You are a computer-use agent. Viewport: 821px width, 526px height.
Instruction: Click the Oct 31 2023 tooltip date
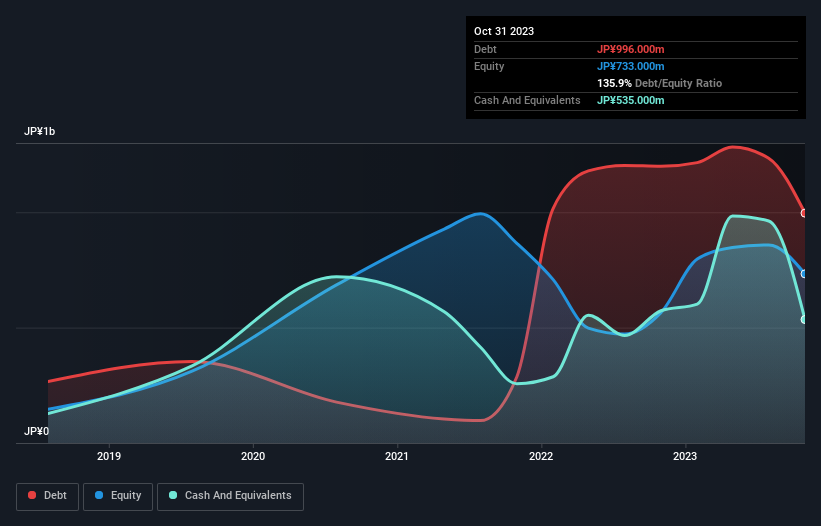click(504, 31)
